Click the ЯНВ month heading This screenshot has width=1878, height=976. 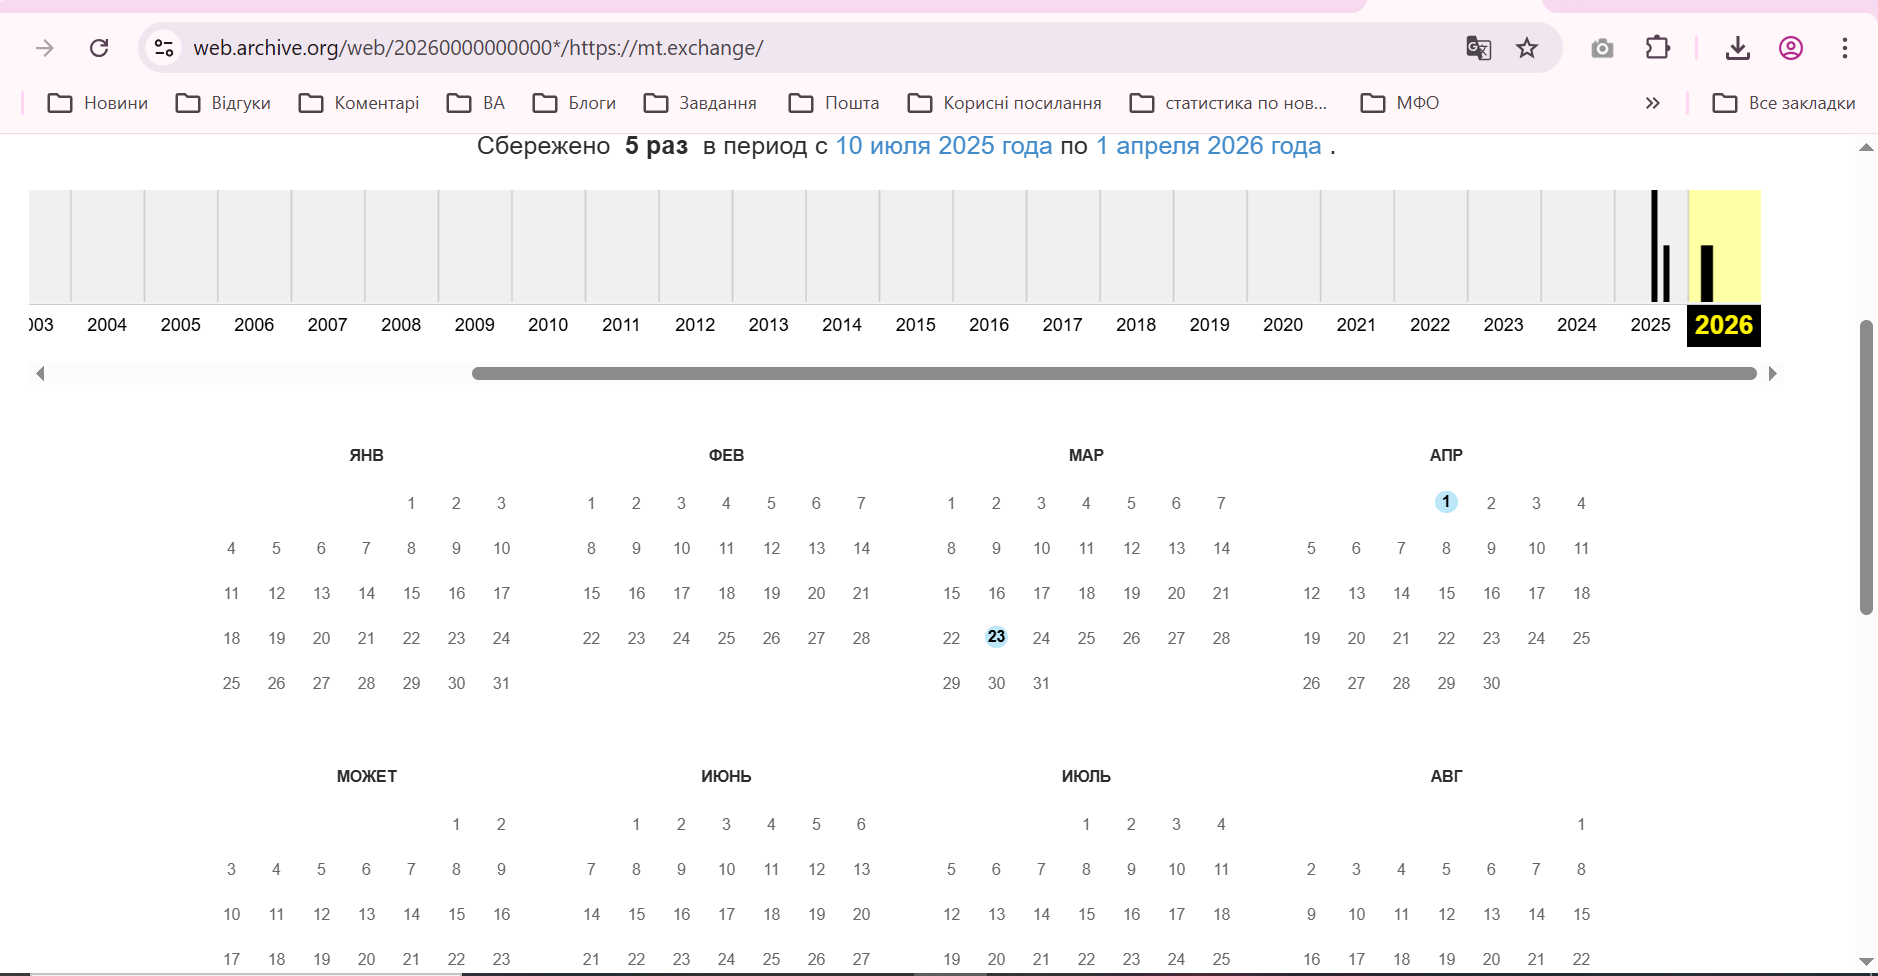pyautogui.click(x=367, y=456)
